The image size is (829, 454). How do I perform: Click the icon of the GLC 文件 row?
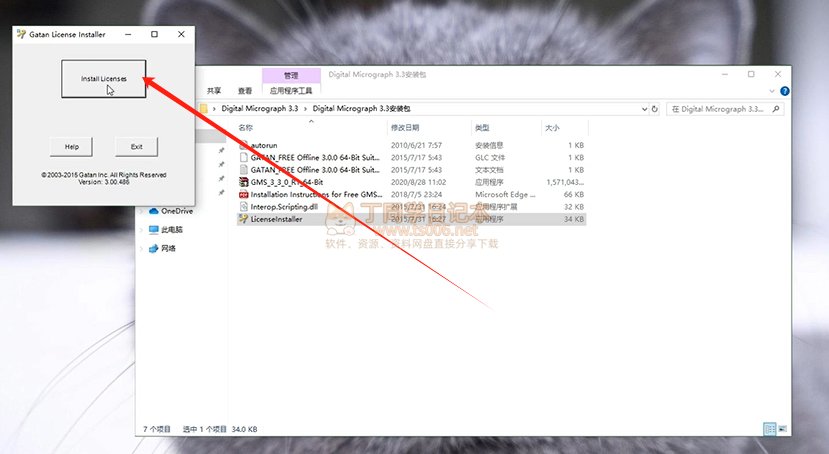[243, 157]
